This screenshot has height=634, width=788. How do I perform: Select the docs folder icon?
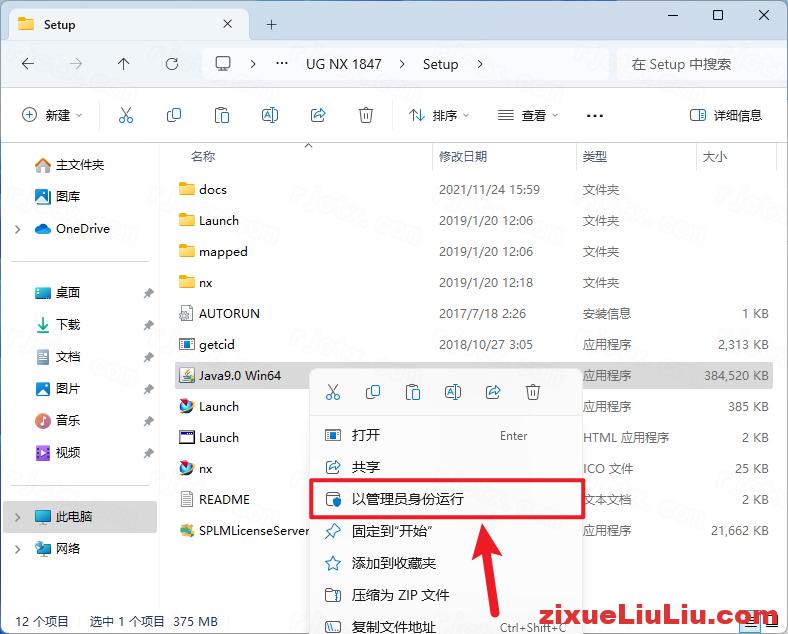tap(187, 189)
